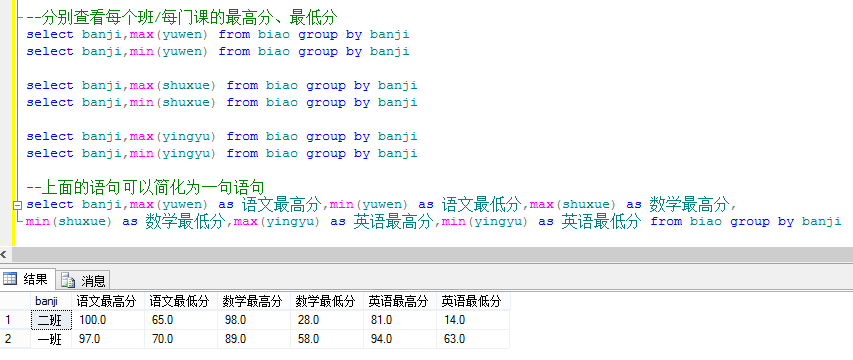Place cursor in the min(yingyu) from biao line
This screenshot has width=853, height=360.
point(221,153)
